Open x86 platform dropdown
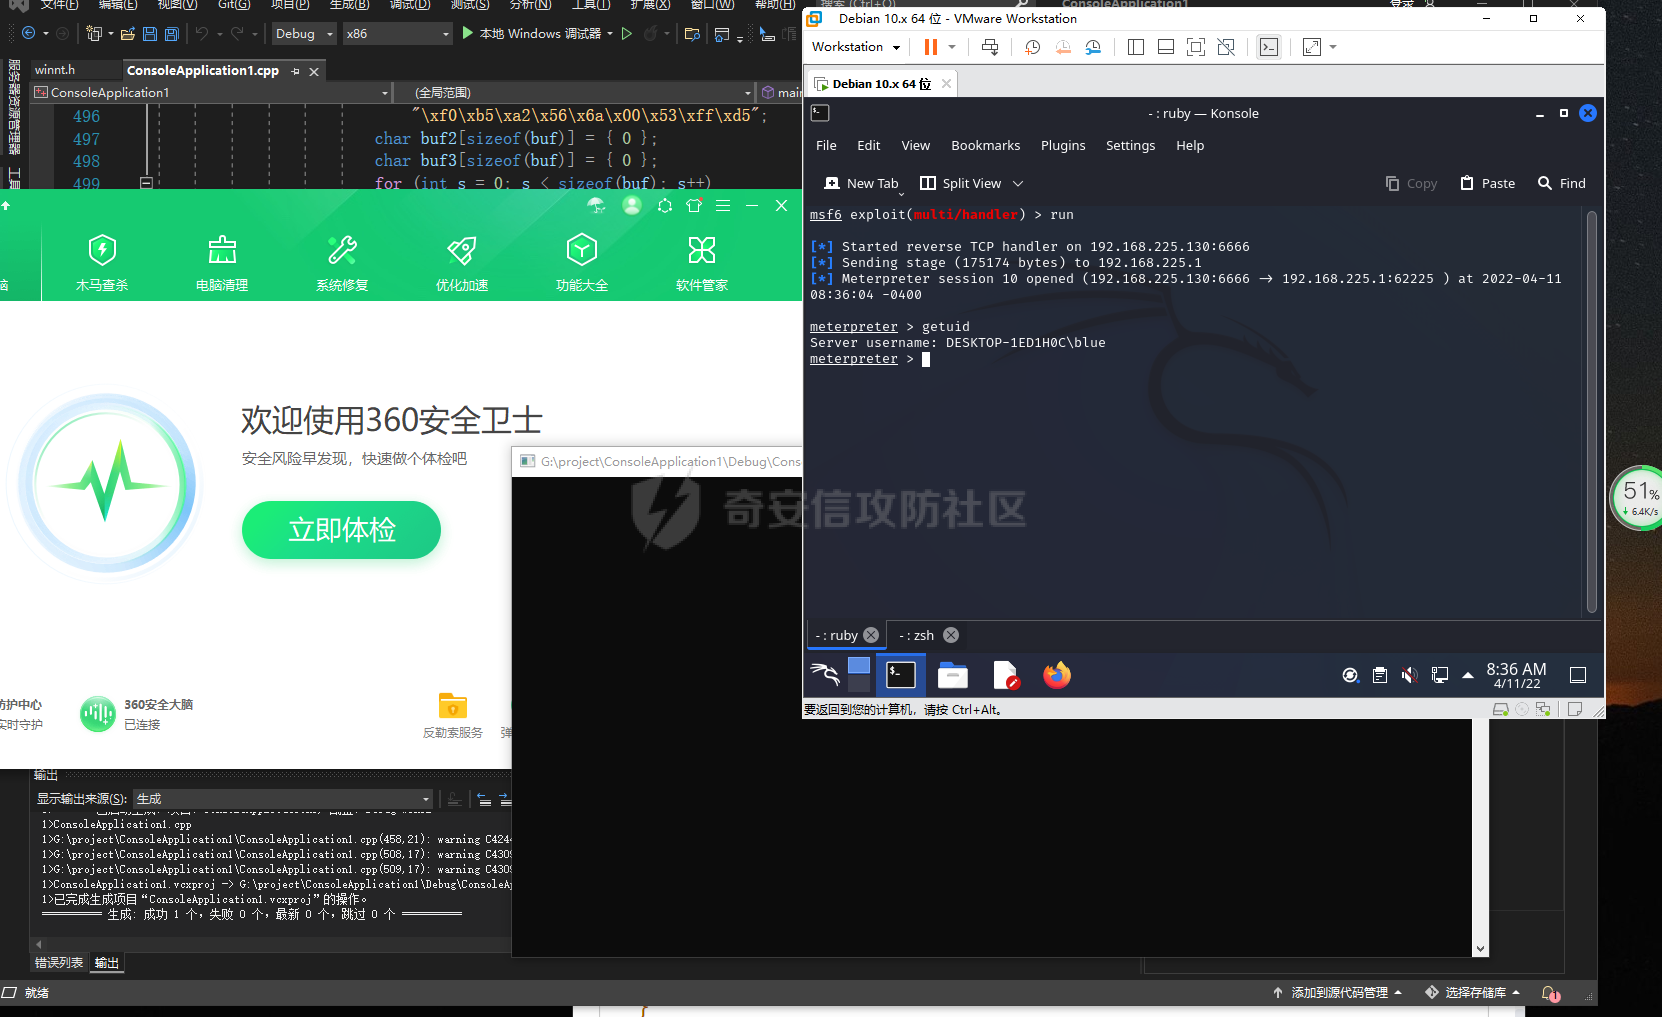1662x1017 pixels. pyautogui.click(x=398, y=34)
